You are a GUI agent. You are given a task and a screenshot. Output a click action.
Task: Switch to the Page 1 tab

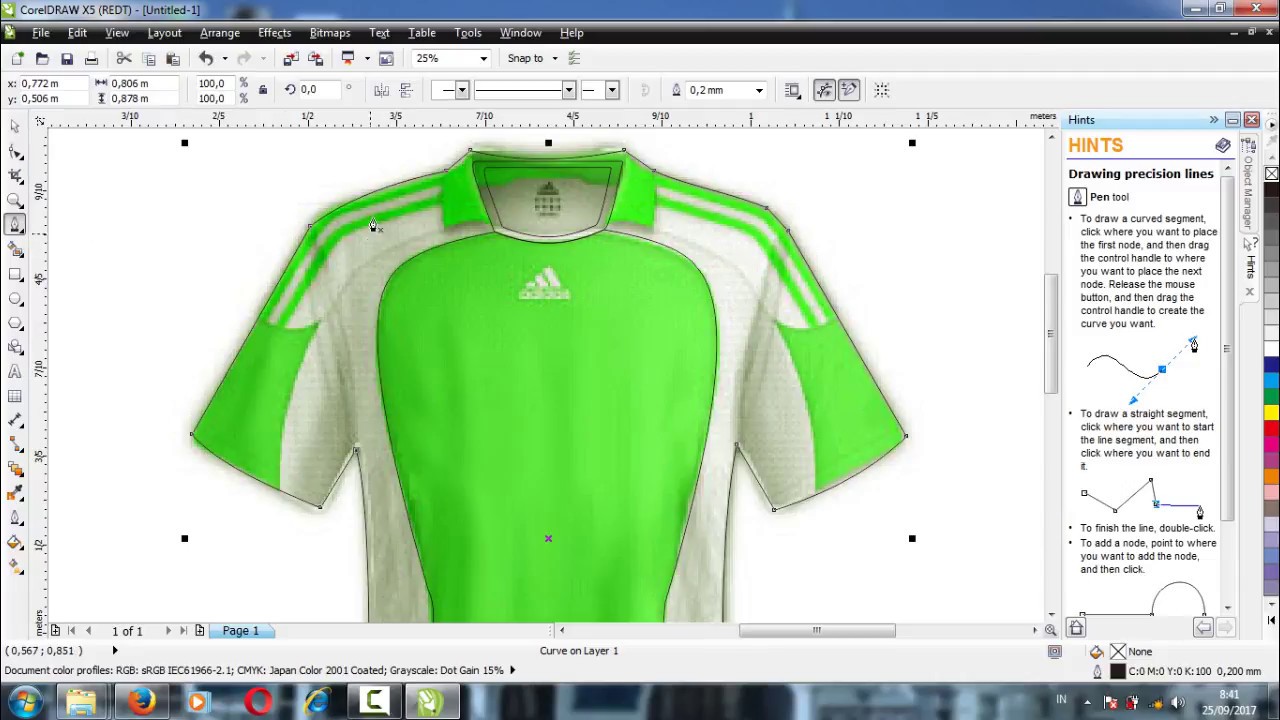coord(240,631)
